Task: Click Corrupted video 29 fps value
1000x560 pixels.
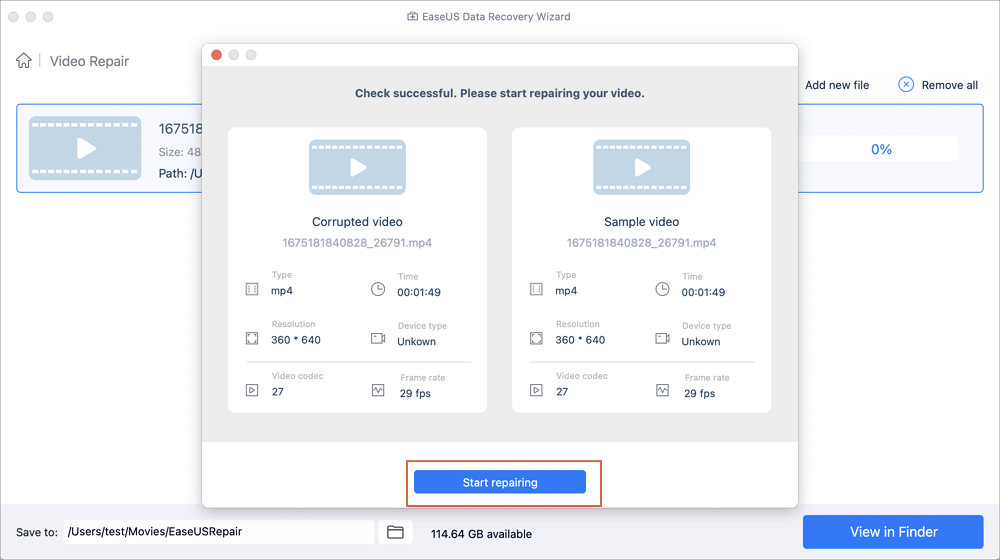Action: 415,394
